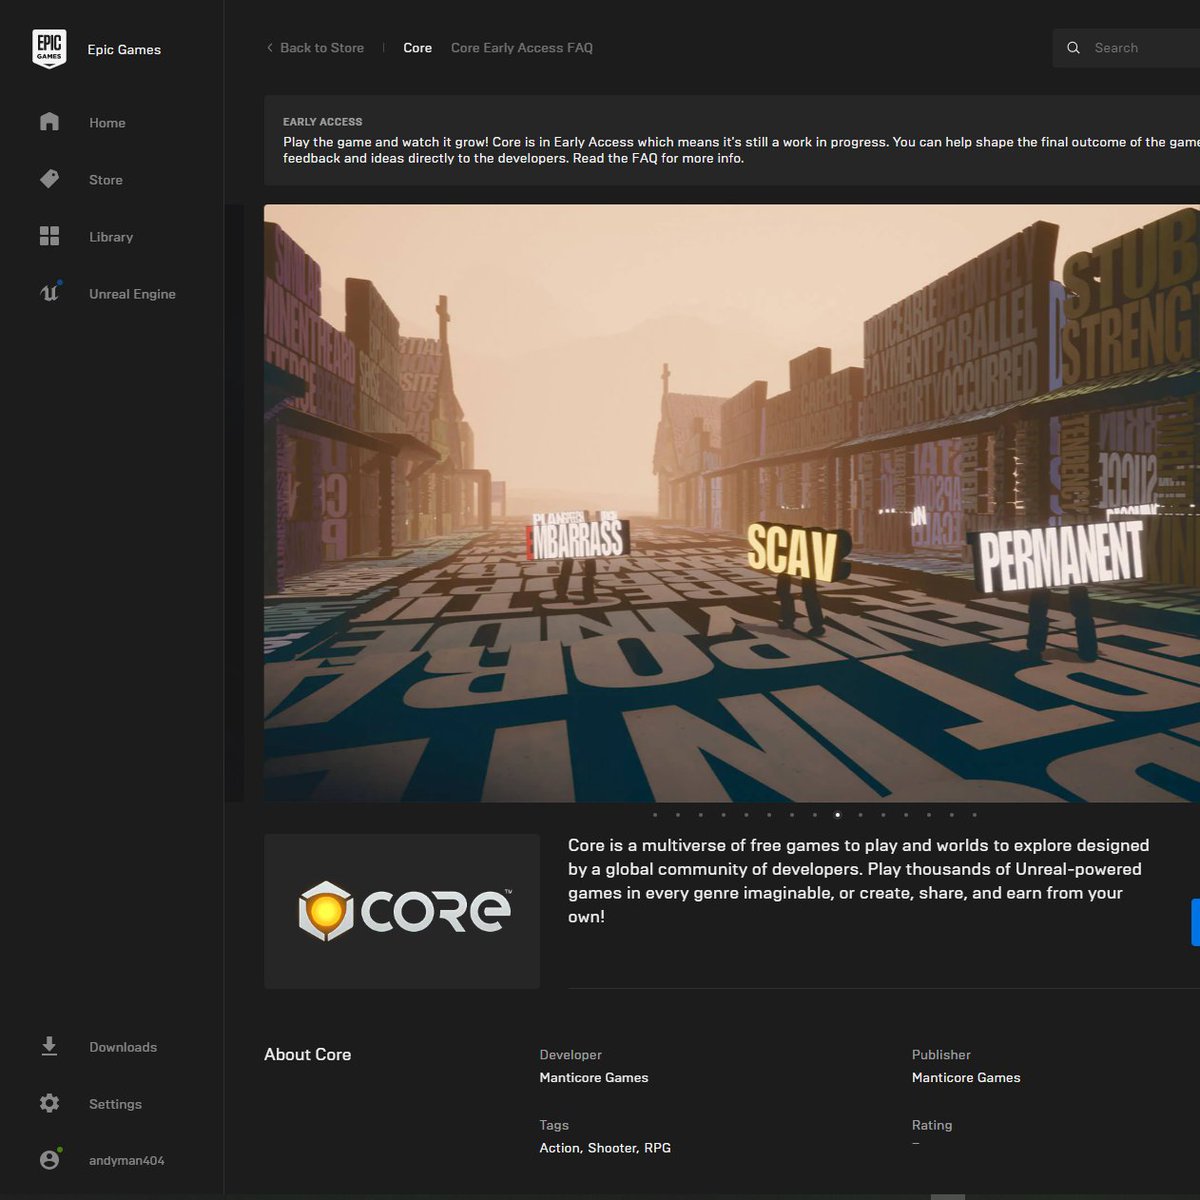The image size is (1200, 1200).
Task: Open Manticore Games under Developer
Action: click(594, 1077)
